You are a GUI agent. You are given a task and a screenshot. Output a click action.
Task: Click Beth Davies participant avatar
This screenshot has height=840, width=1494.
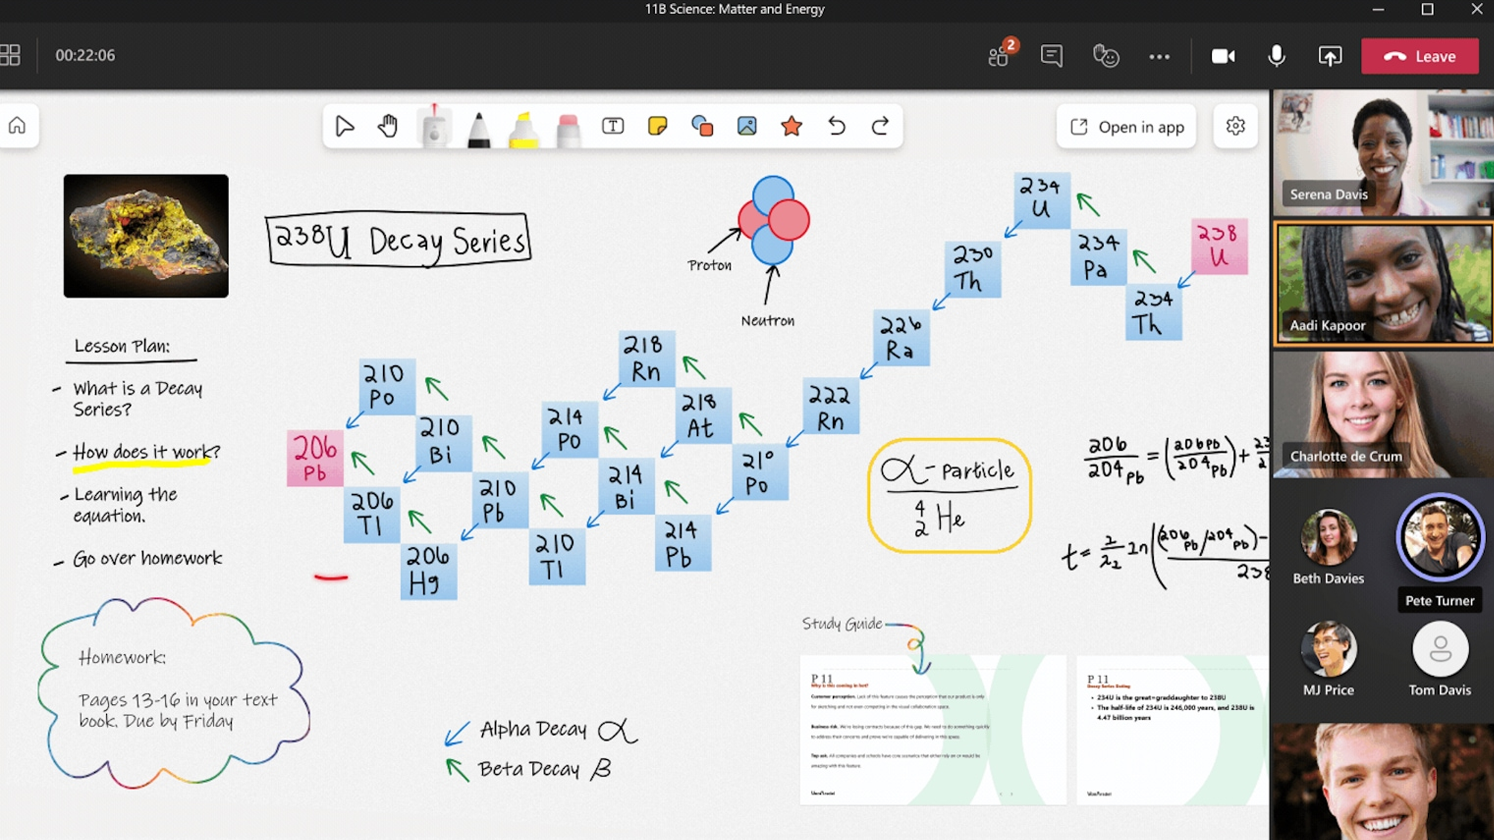pos(1328,538)
